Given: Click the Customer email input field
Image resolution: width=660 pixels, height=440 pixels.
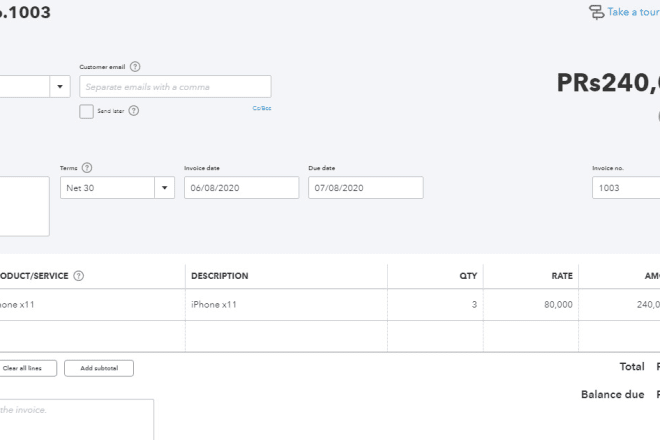Looking at the screenshot, I should click(175, 87).
